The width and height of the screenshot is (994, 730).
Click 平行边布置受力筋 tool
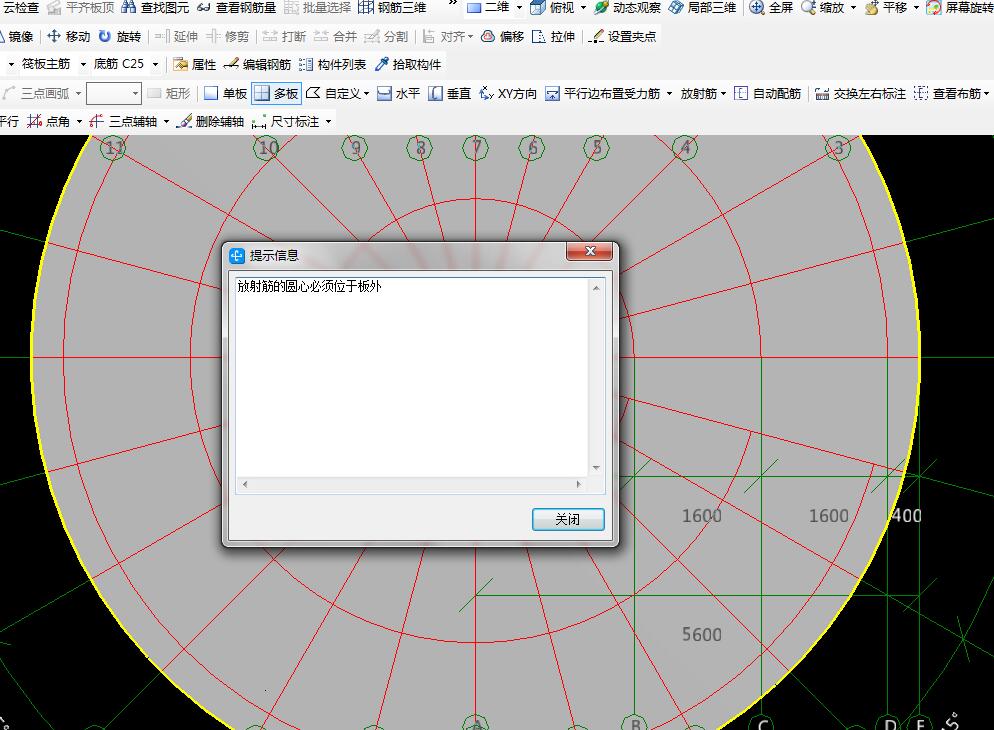pos(603,93)
